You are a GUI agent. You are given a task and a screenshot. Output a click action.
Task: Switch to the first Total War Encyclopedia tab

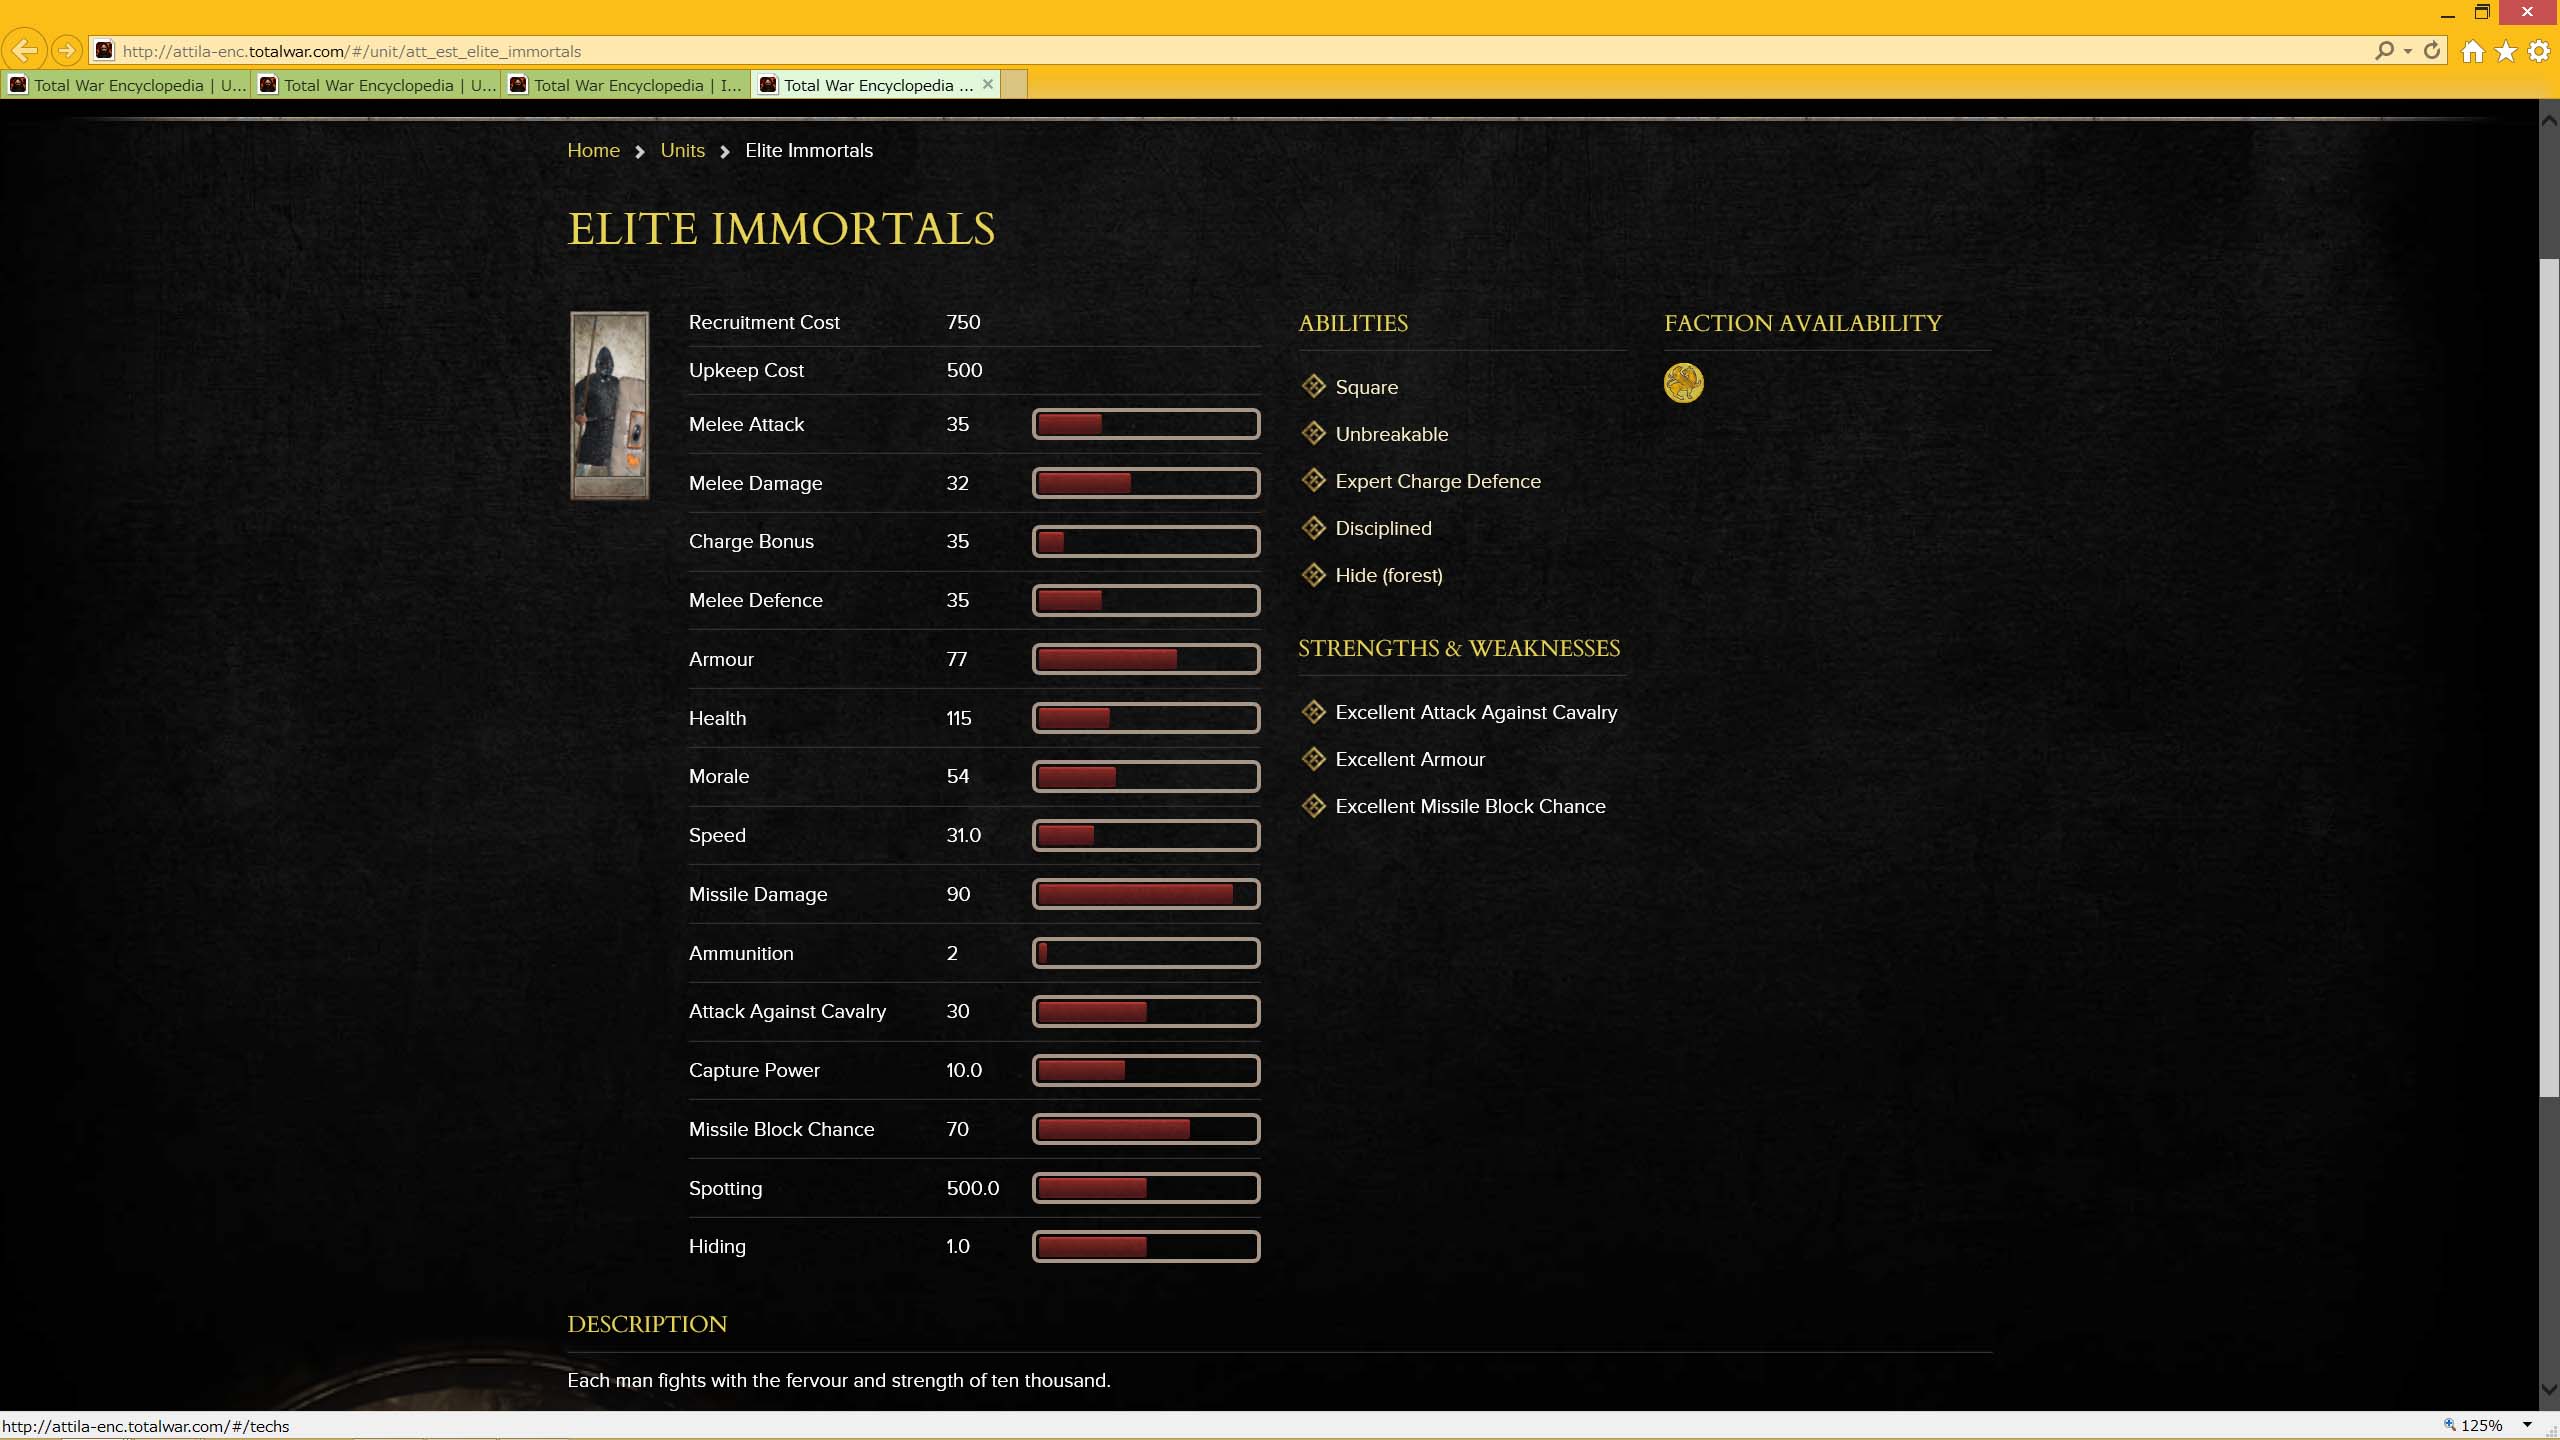coord(127,85)
